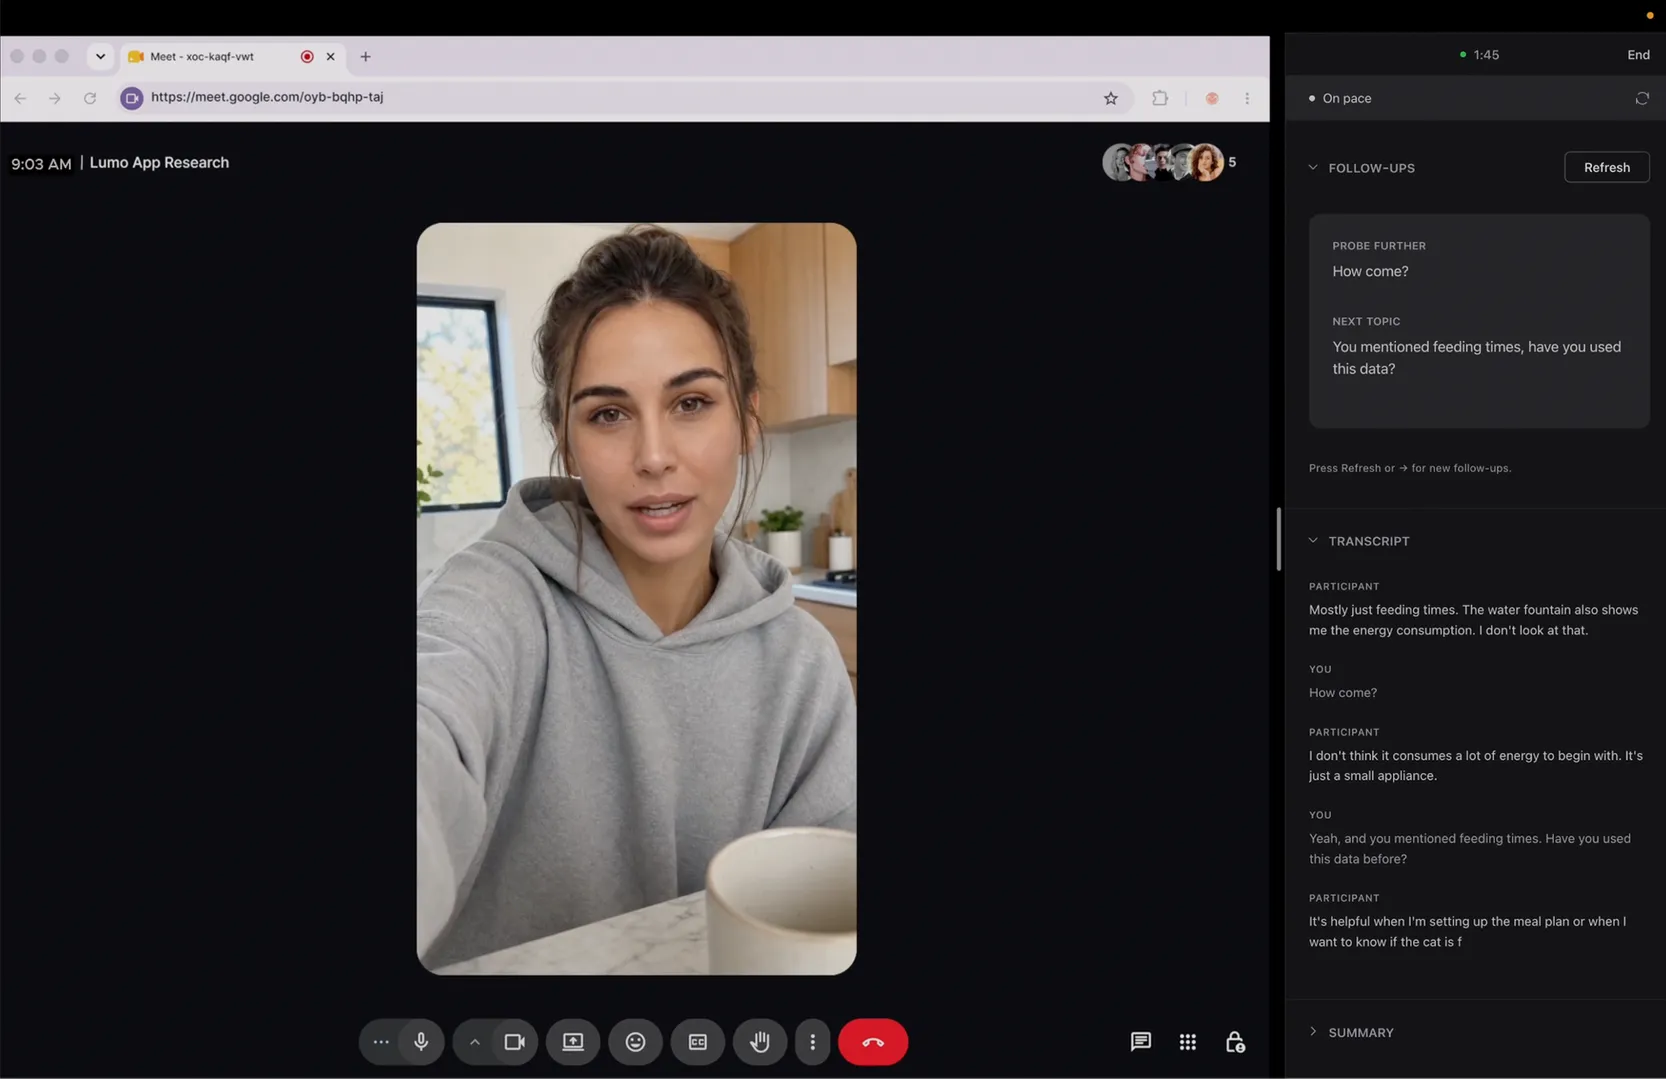Select the 'How come?' probe further suggestion
This screenshot has height=1079, width=1666.
[x=1370, y=271]
